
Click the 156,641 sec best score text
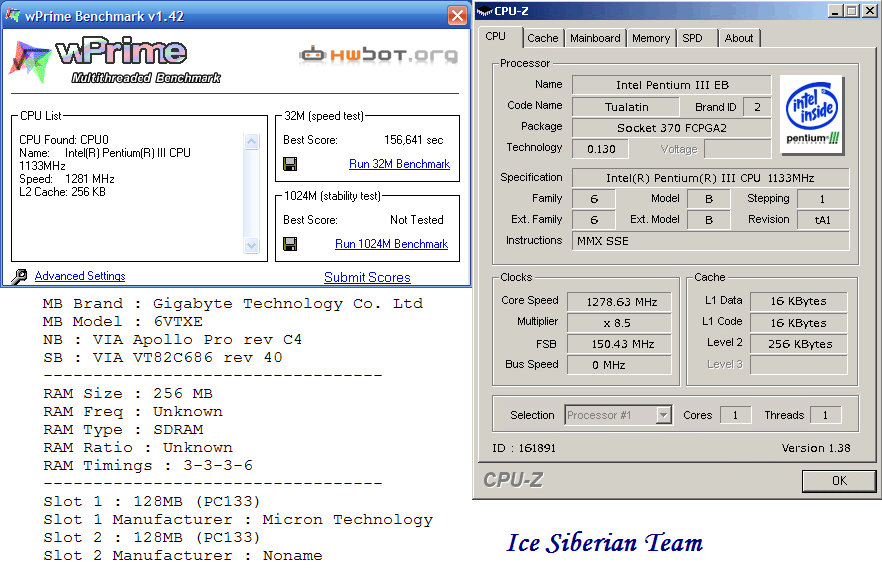[413, 140]
